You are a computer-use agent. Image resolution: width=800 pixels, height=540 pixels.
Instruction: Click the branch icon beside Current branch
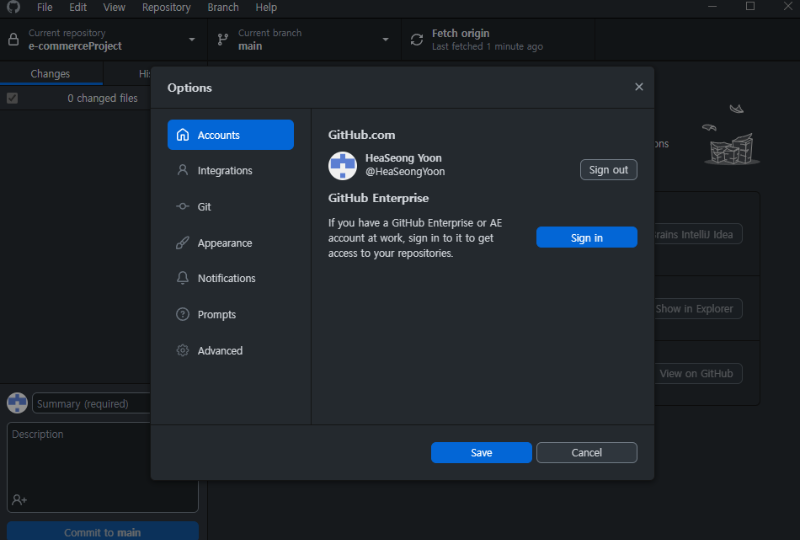pyautogui.click(x=223, y=39)
